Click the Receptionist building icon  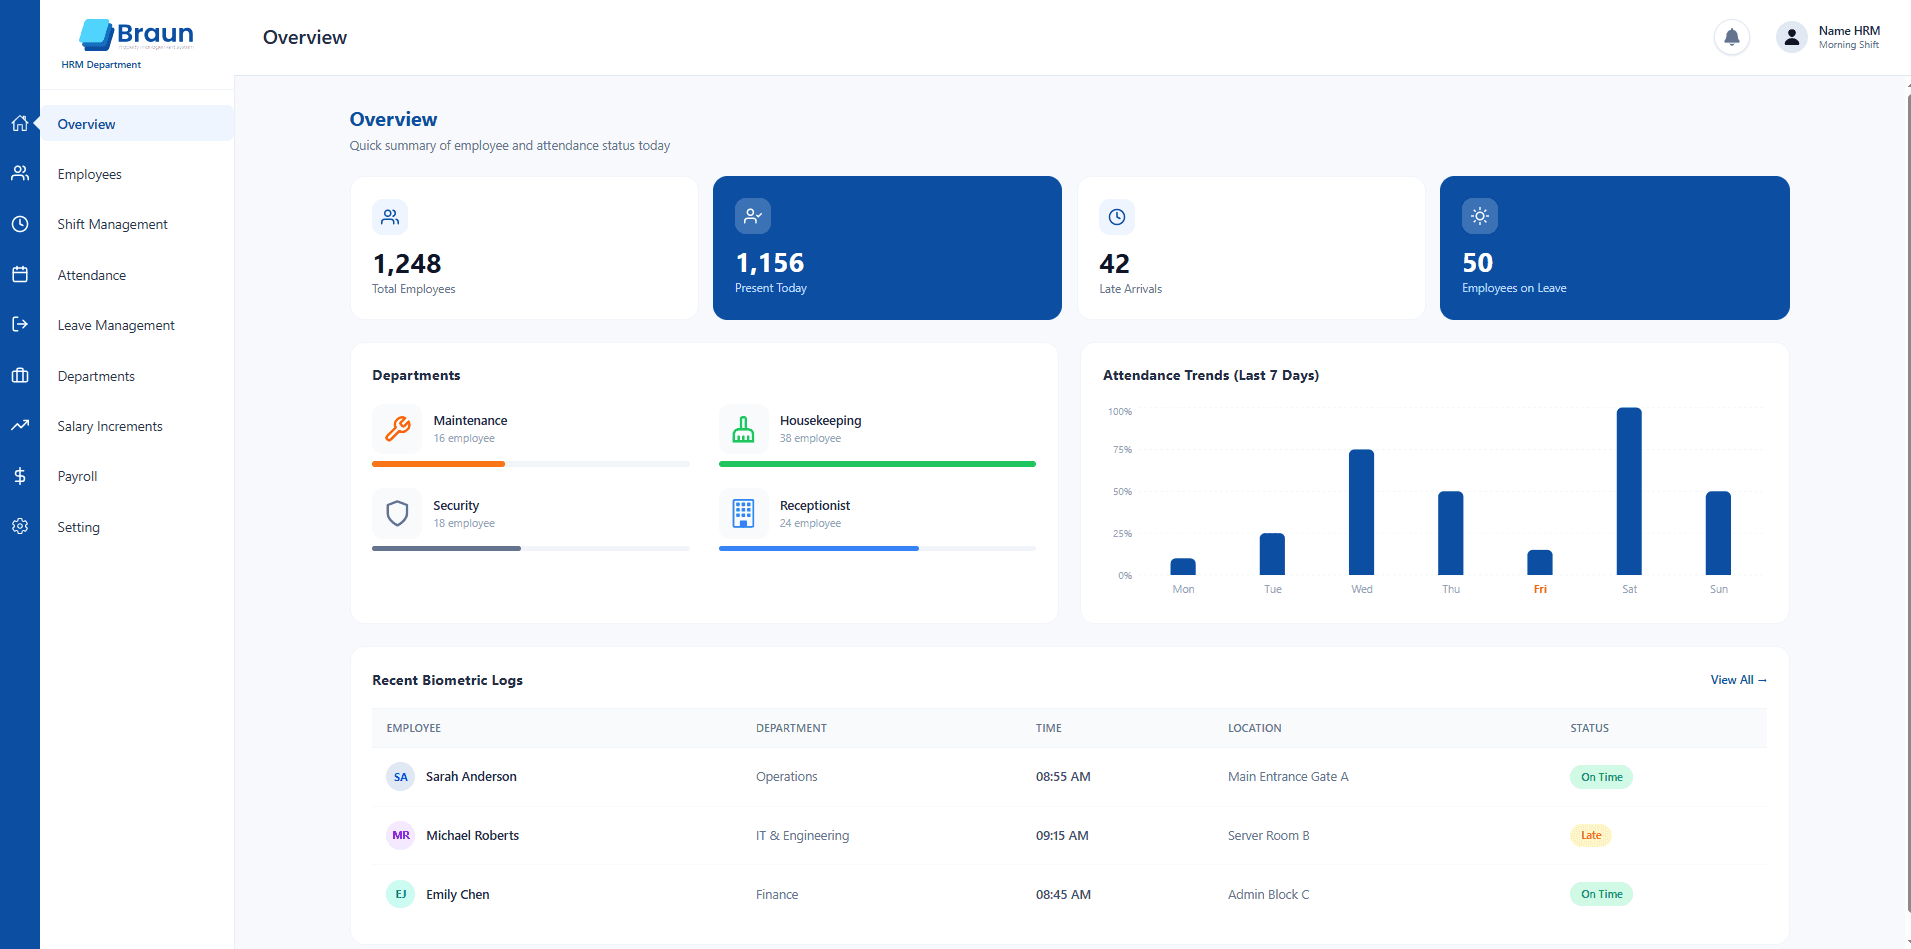(743, 514)
